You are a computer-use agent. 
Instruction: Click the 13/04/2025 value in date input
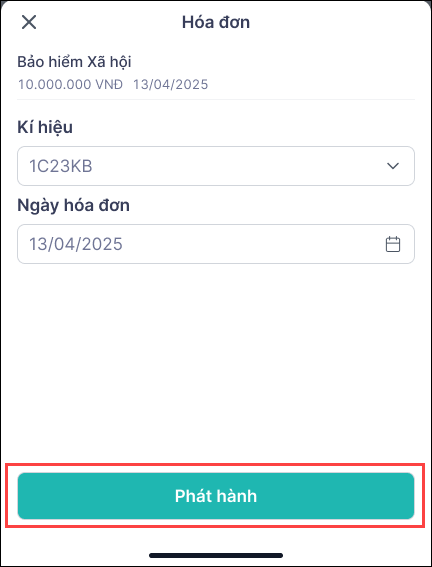(x=76, y=244)
